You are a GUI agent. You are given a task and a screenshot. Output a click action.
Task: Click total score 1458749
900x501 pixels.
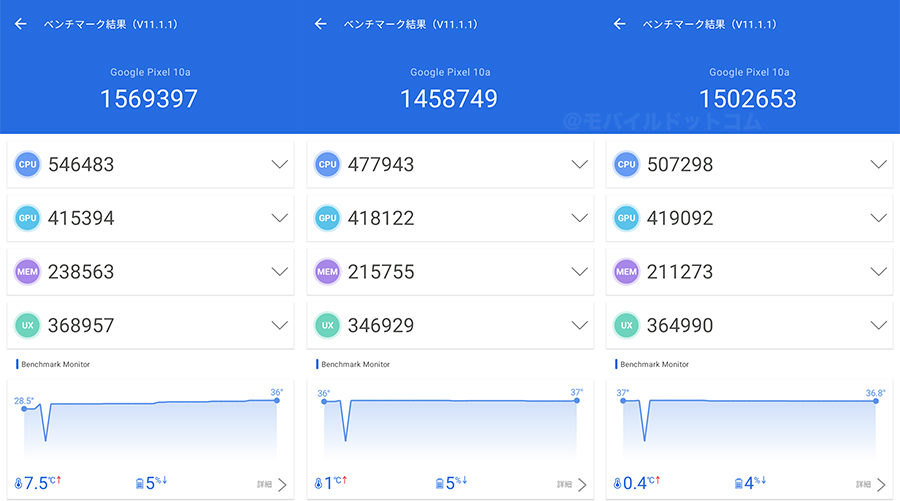point(449,99)
